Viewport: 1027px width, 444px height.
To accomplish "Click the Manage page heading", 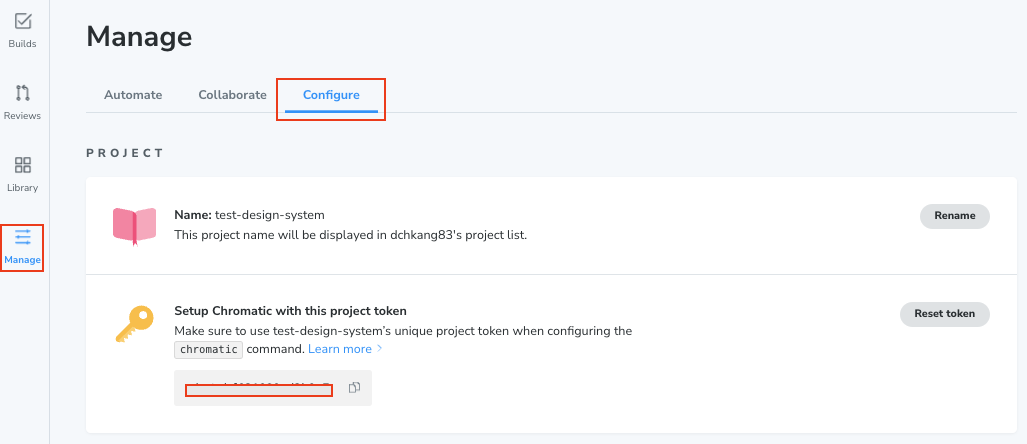I will click(140, 36).
